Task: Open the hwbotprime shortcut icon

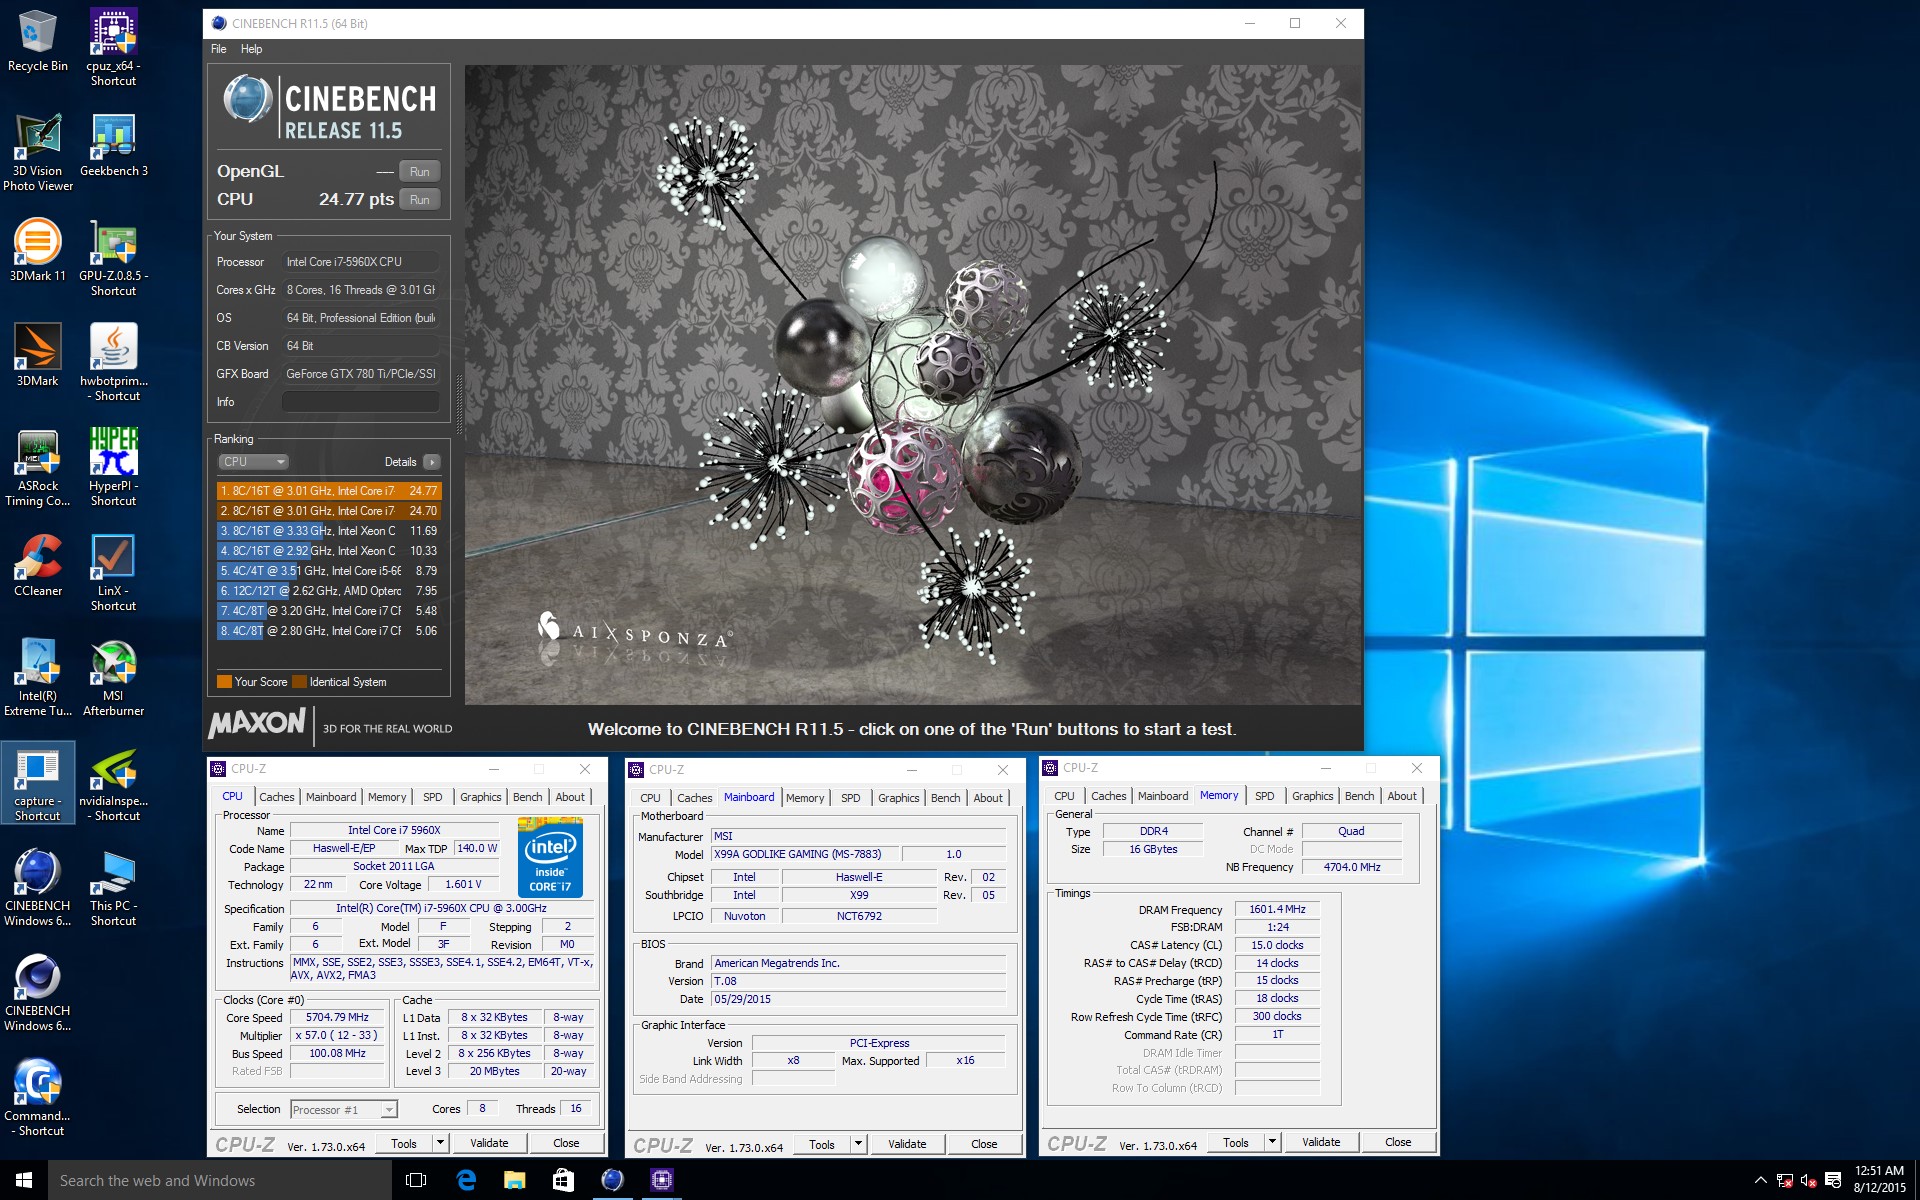Action: (x=113, y=361)
